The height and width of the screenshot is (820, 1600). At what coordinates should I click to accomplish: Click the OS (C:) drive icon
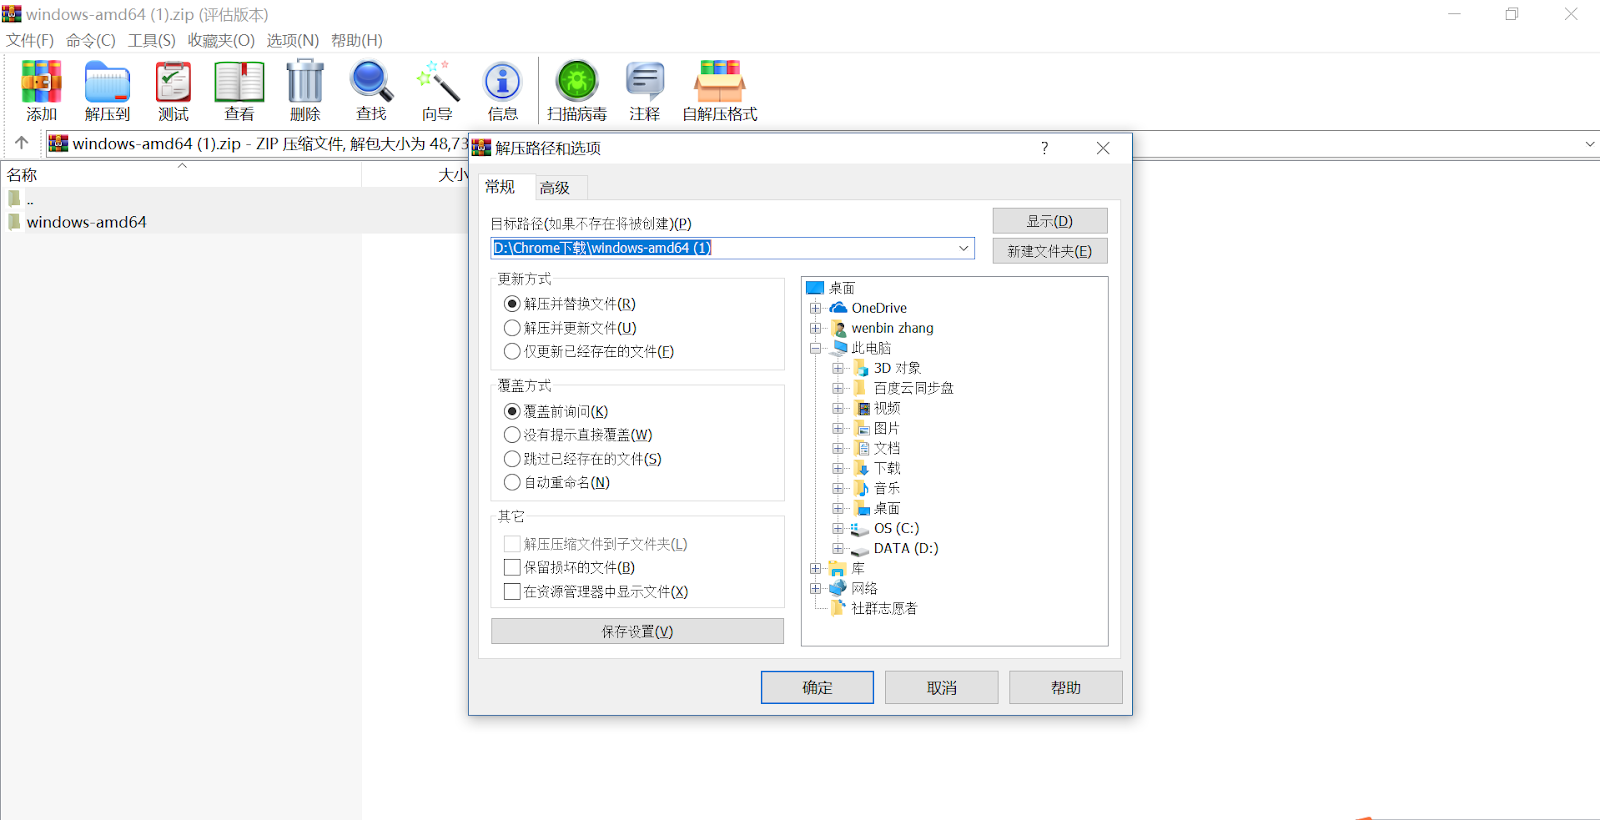point(860,529)
